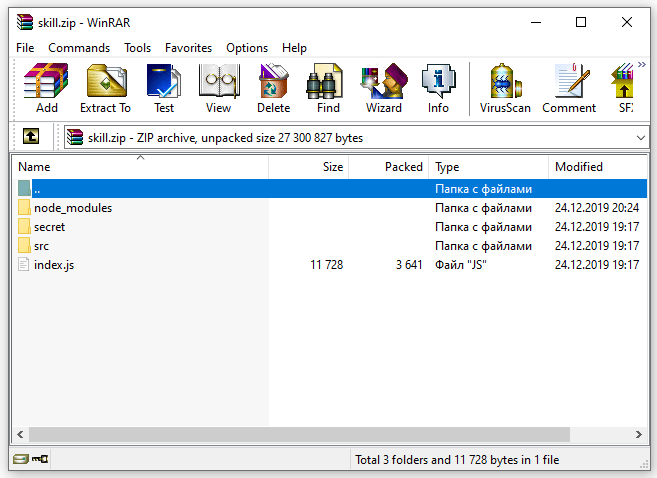Click the 11 728 size value
Image resolution: width=657 pixels, height=478 pixels.
pos(327,265)
